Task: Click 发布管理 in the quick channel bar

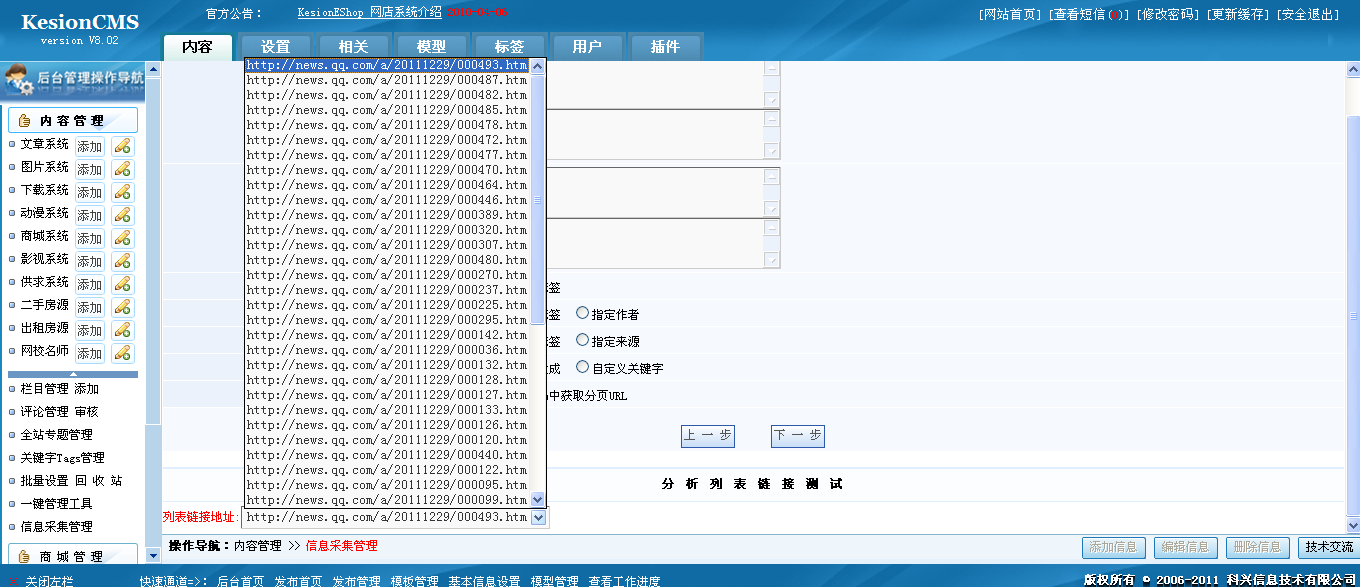Action: click(356, 581)
